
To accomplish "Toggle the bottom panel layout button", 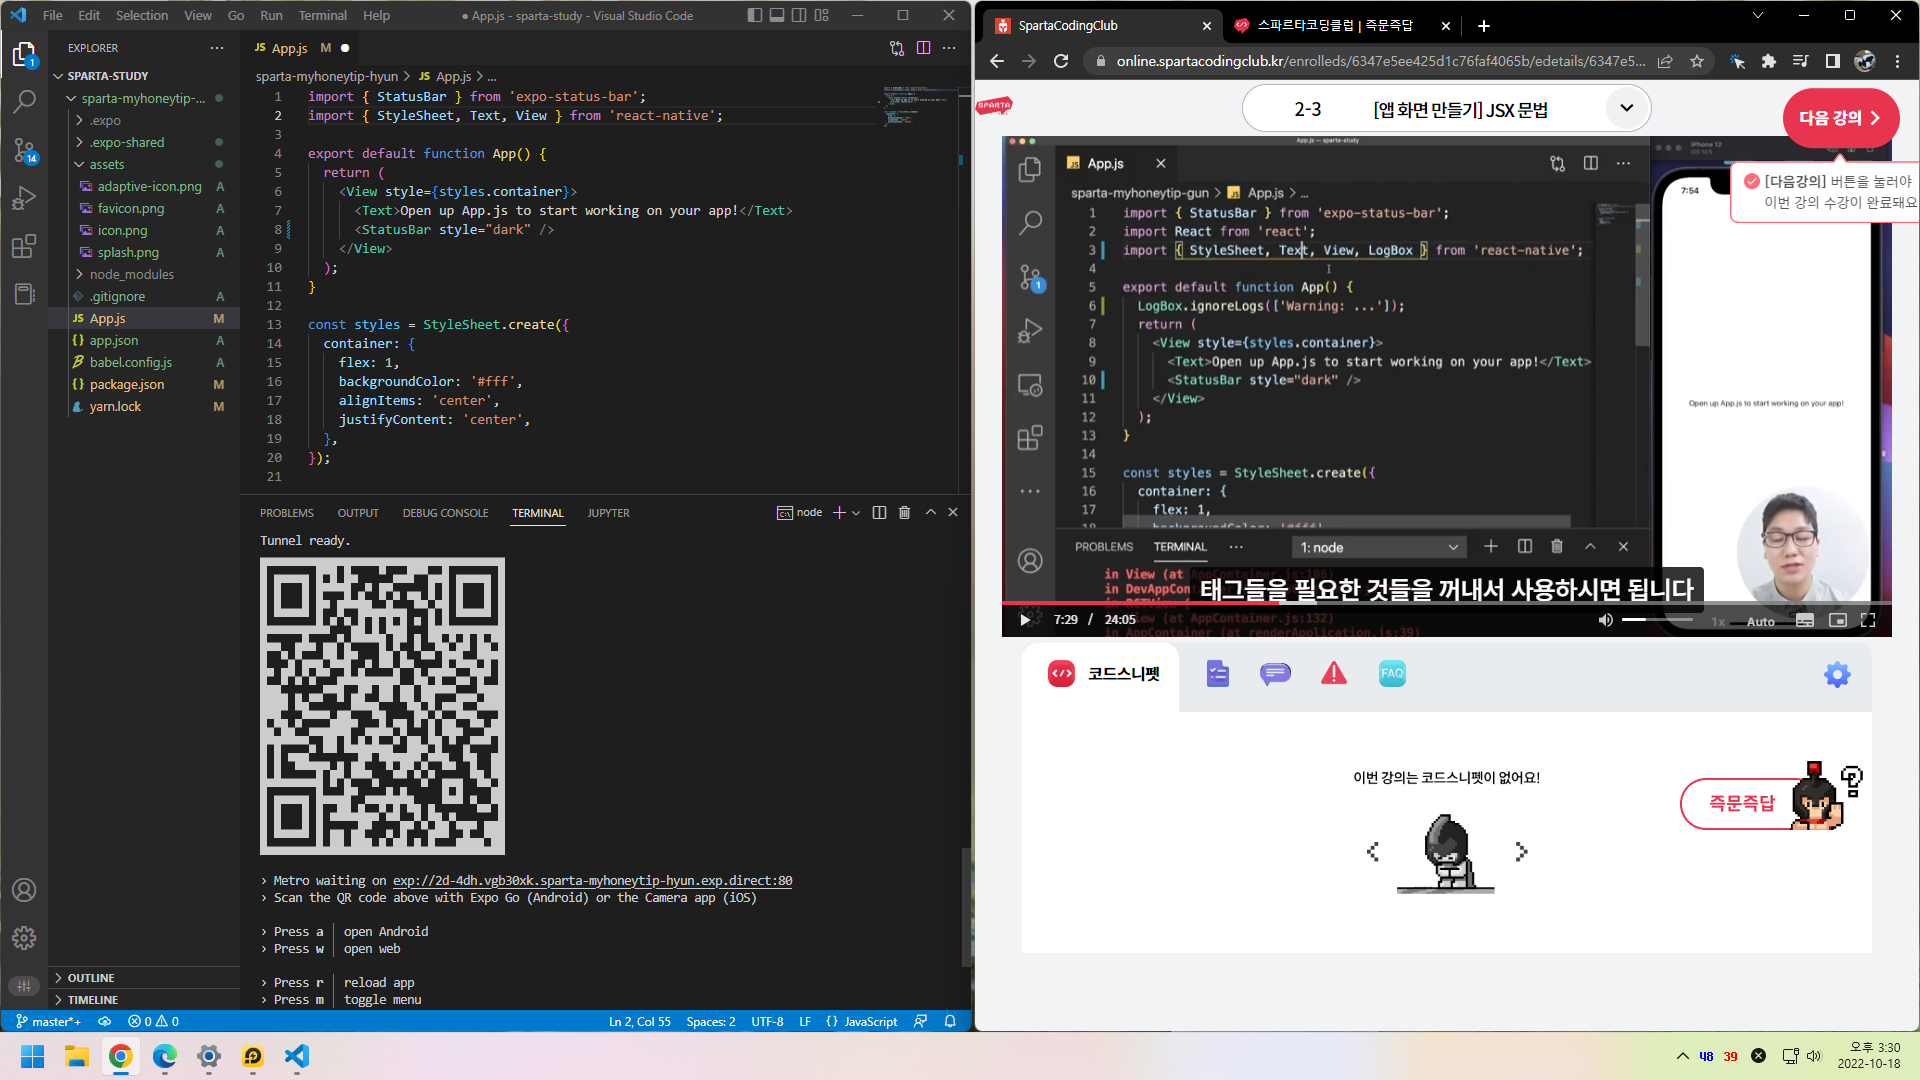I will coord(777,15).
